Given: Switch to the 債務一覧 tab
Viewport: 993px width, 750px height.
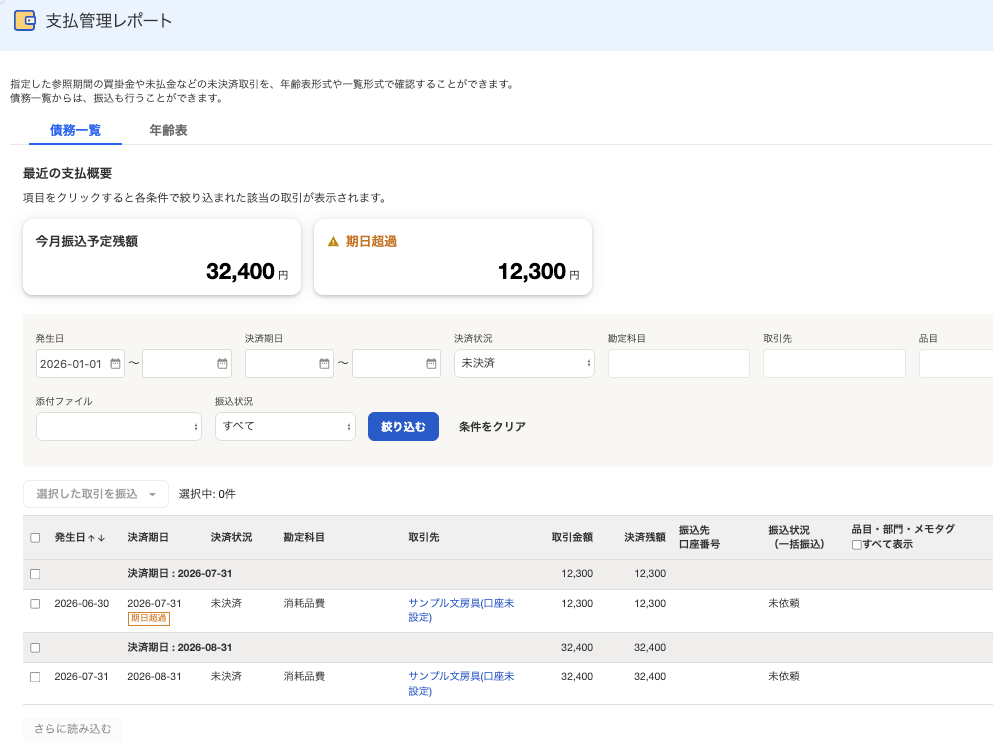Looking at the screenshot, I should (75, 130).
